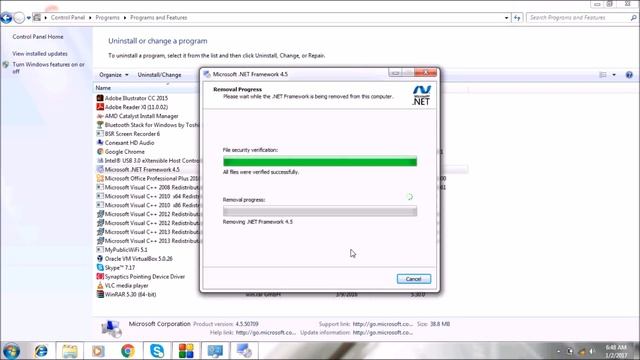Image resolution: width=640 pixels, height=360 pixels.
Task: Click the Back navigation arrow
Action: (x=6, y=18)
